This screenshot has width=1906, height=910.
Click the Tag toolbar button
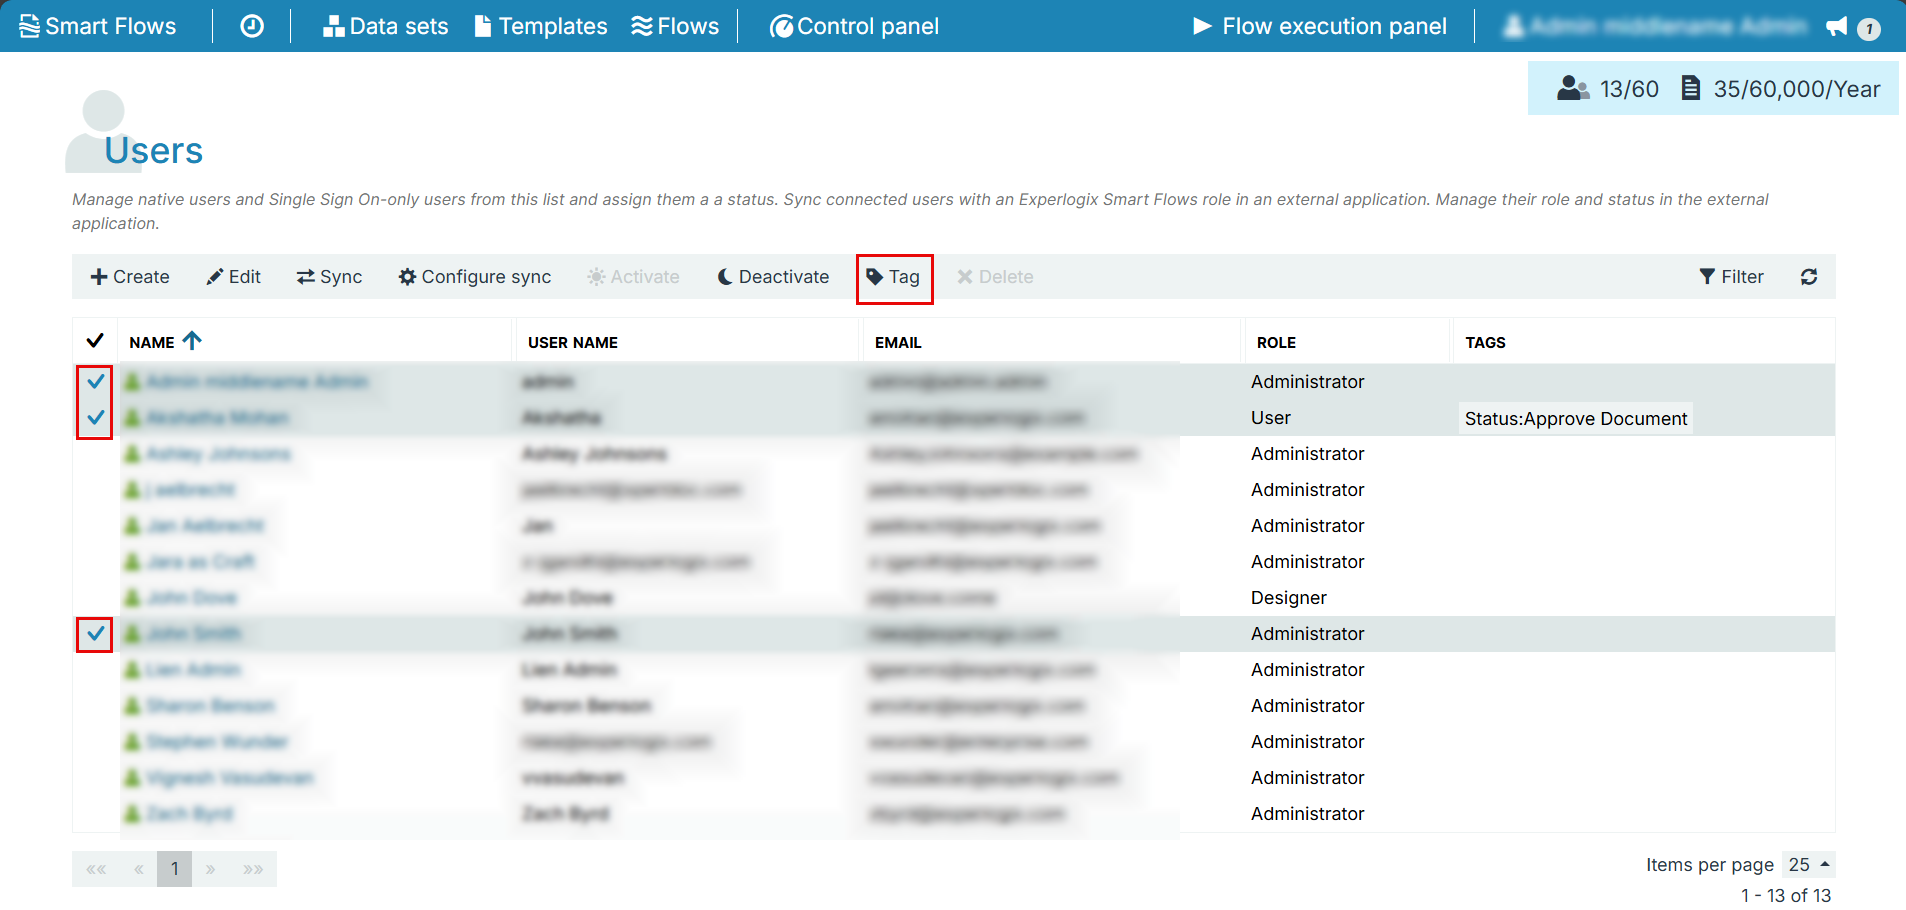pyautogui.click(x=894, y=277)
